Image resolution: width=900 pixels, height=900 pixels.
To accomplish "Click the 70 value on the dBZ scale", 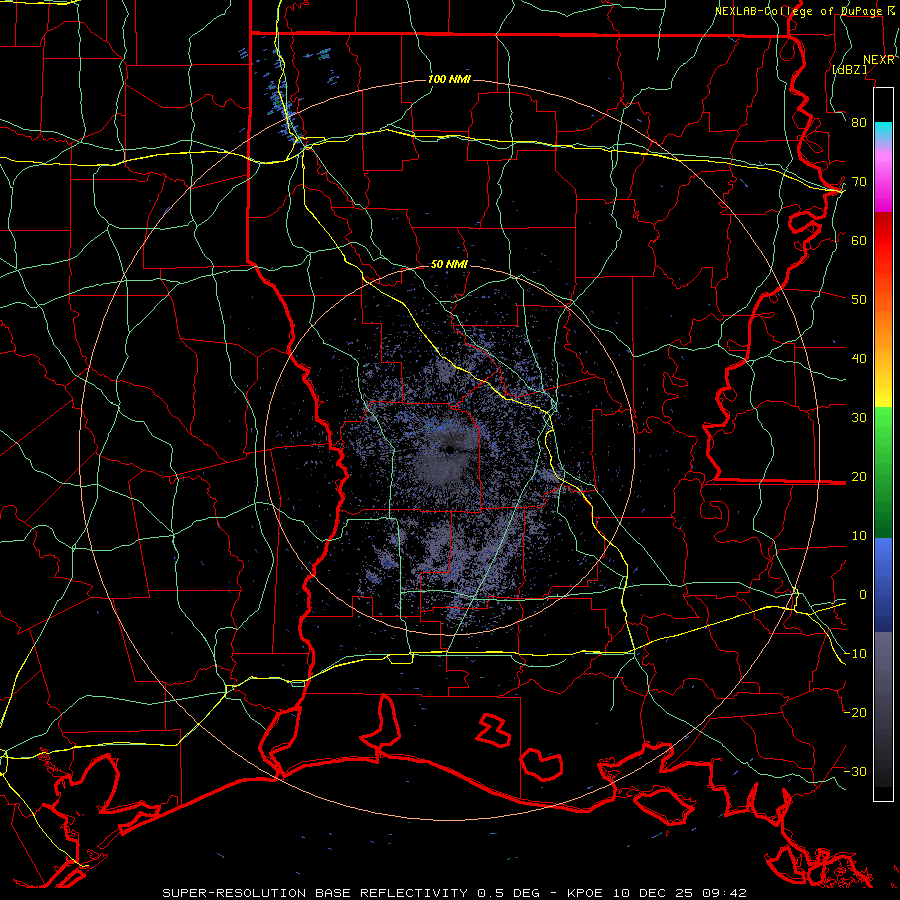I will [859, 182].
